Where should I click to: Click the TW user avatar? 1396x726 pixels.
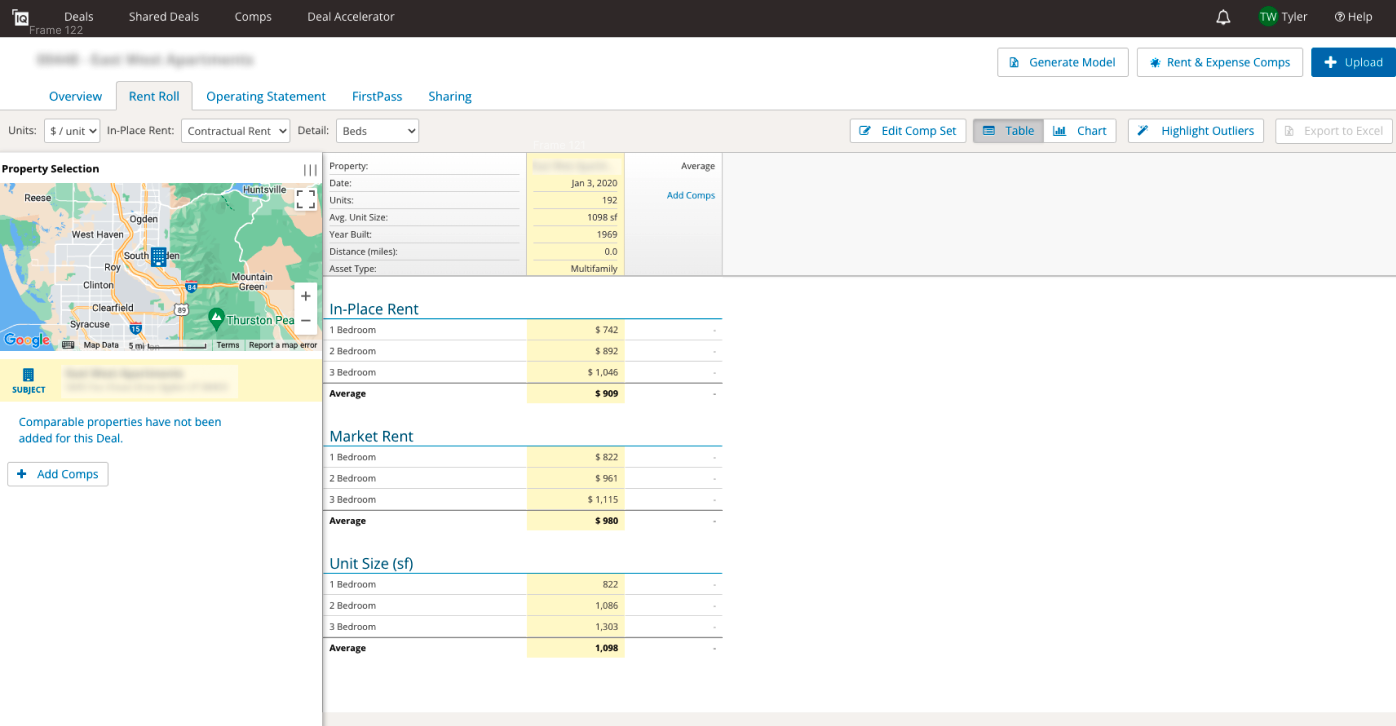(1268, 17)
